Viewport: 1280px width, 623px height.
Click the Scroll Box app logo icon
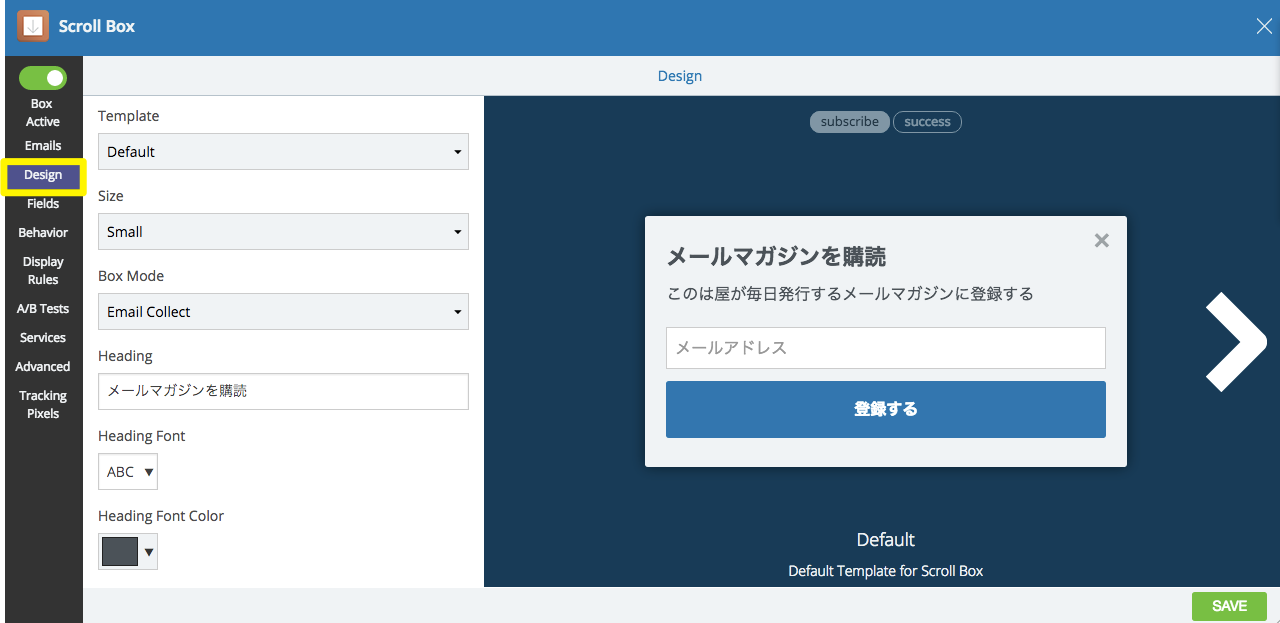(x=33, y=26)
